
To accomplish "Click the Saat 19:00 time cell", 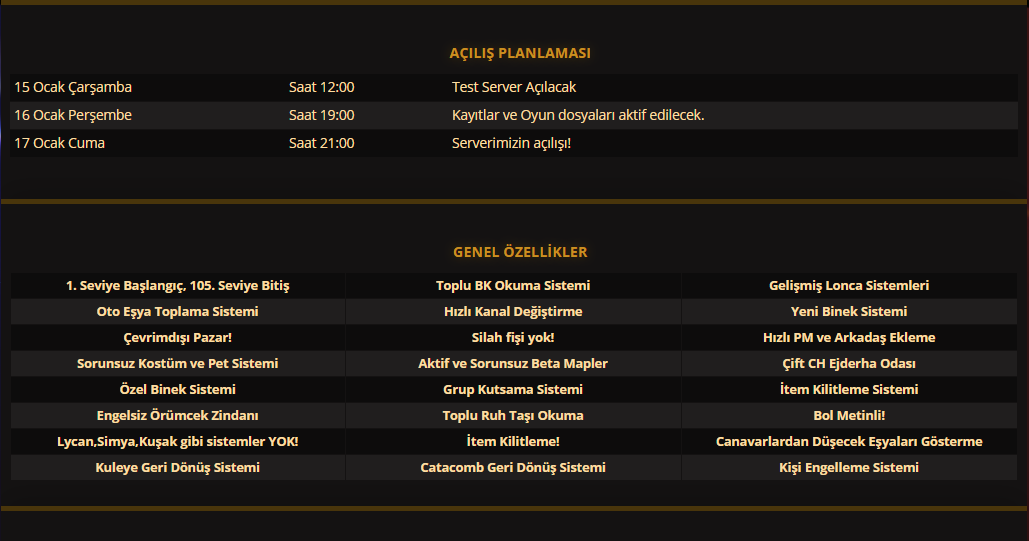I will pos(322,115).
